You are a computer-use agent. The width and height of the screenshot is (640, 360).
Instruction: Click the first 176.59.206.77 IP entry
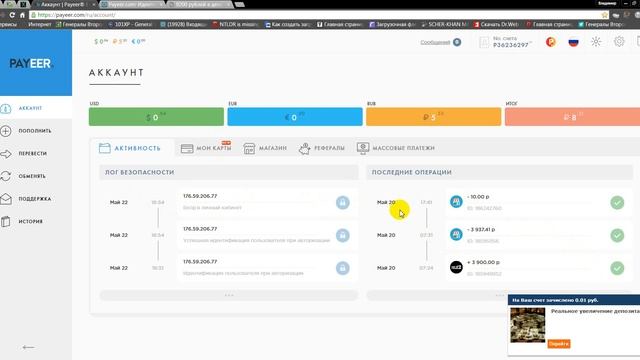[200, 196]
